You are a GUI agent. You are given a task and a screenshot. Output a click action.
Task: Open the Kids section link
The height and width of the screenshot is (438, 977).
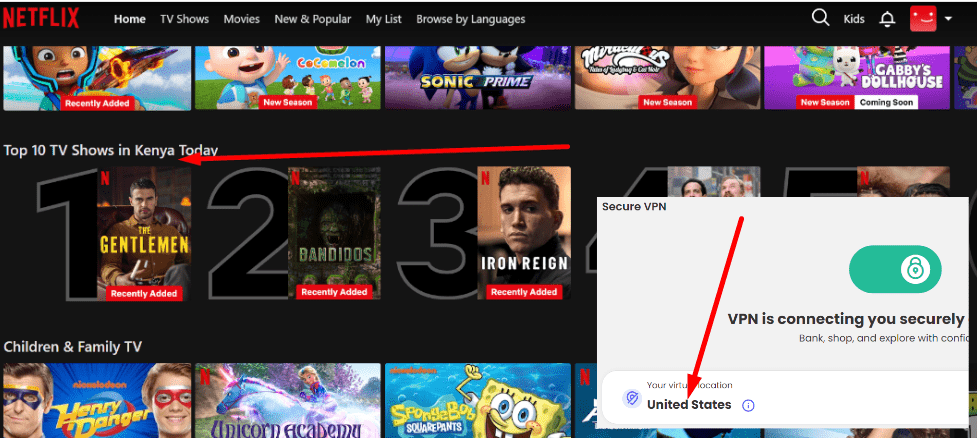tap(854, 19)
